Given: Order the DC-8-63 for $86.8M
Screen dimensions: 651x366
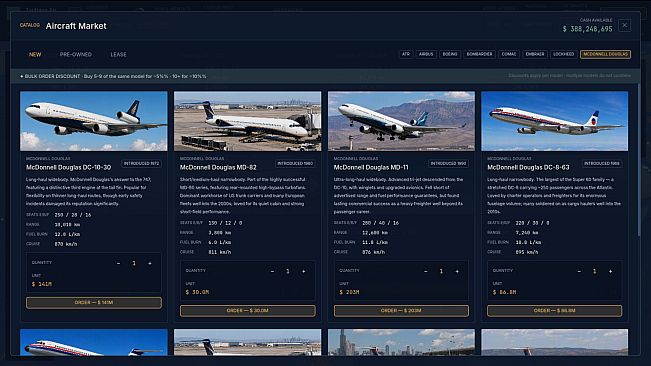Looking at the screenshot, I should (554, 310).
